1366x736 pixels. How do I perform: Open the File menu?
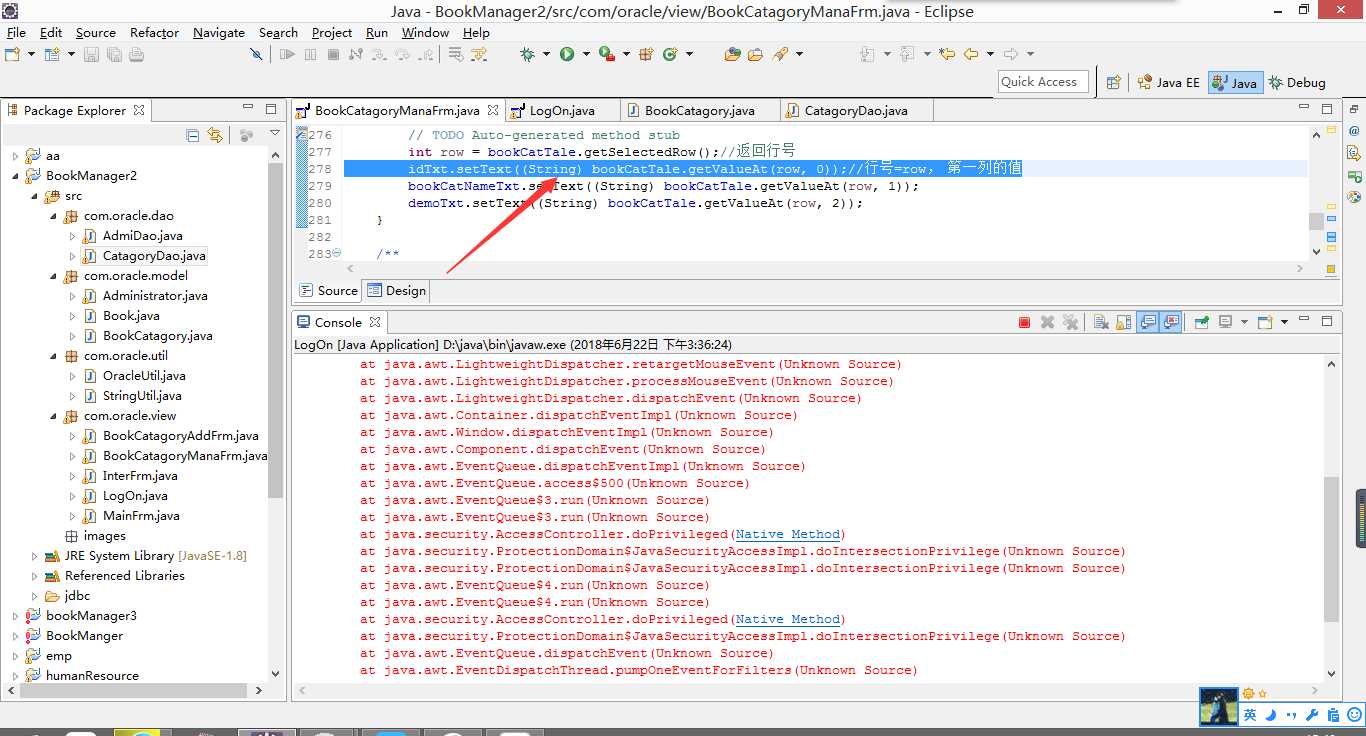pyautogui.click(x=16, y=32)
